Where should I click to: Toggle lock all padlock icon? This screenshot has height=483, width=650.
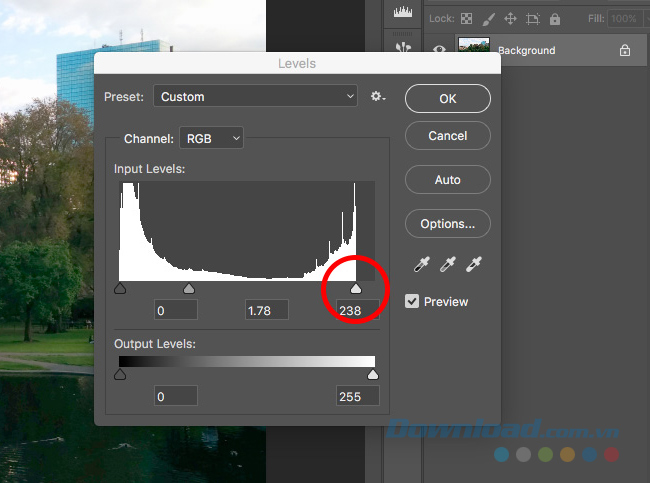click(555, 19)
